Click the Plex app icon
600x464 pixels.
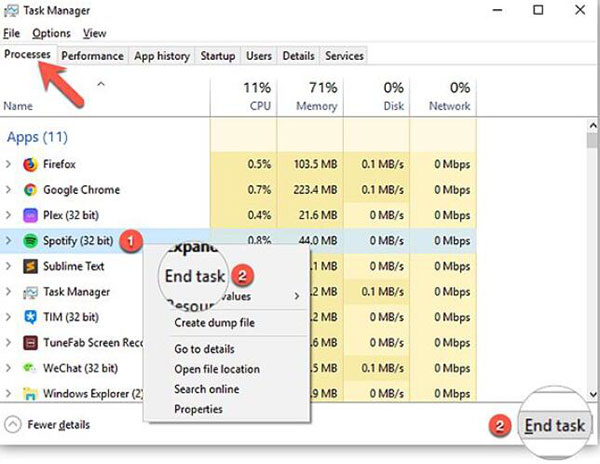29,215
